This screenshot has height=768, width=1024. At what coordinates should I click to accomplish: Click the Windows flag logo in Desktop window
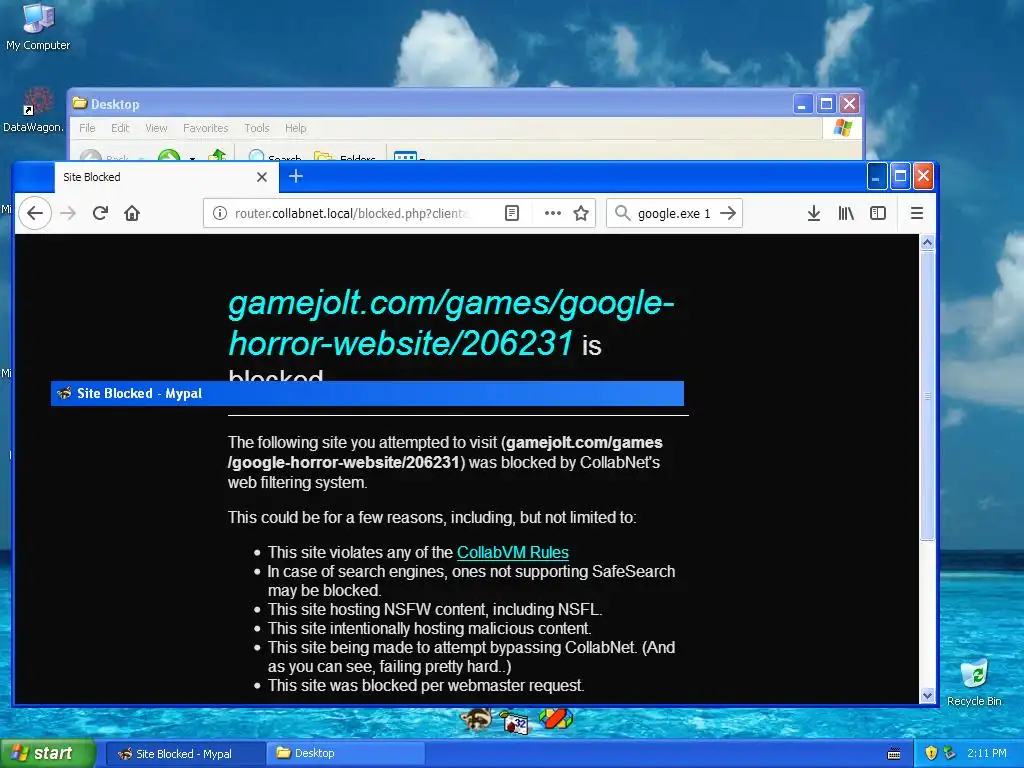pos(842,128)
